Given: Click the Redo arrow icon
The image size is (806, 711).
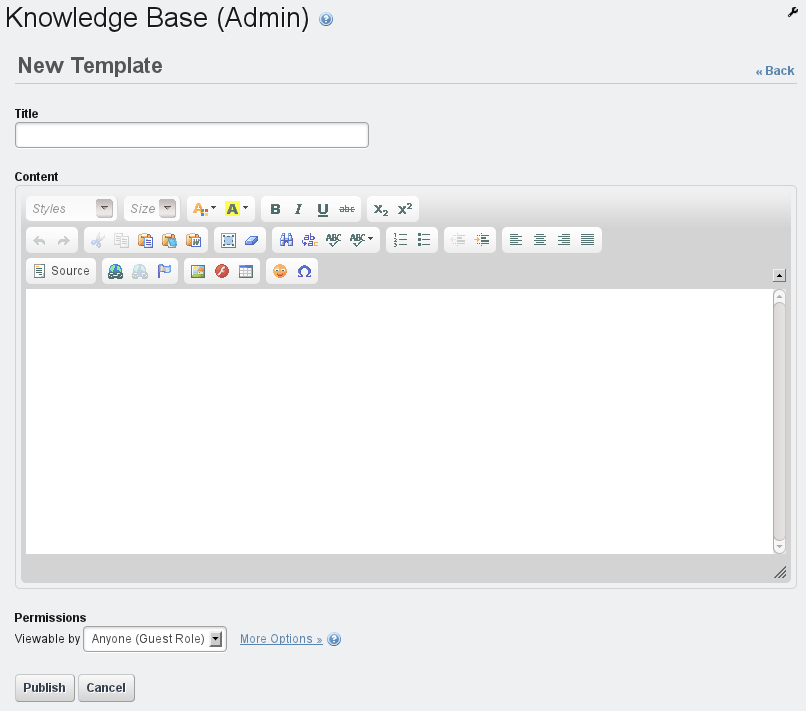Looking at the screenshot, I should click(63, 240).
